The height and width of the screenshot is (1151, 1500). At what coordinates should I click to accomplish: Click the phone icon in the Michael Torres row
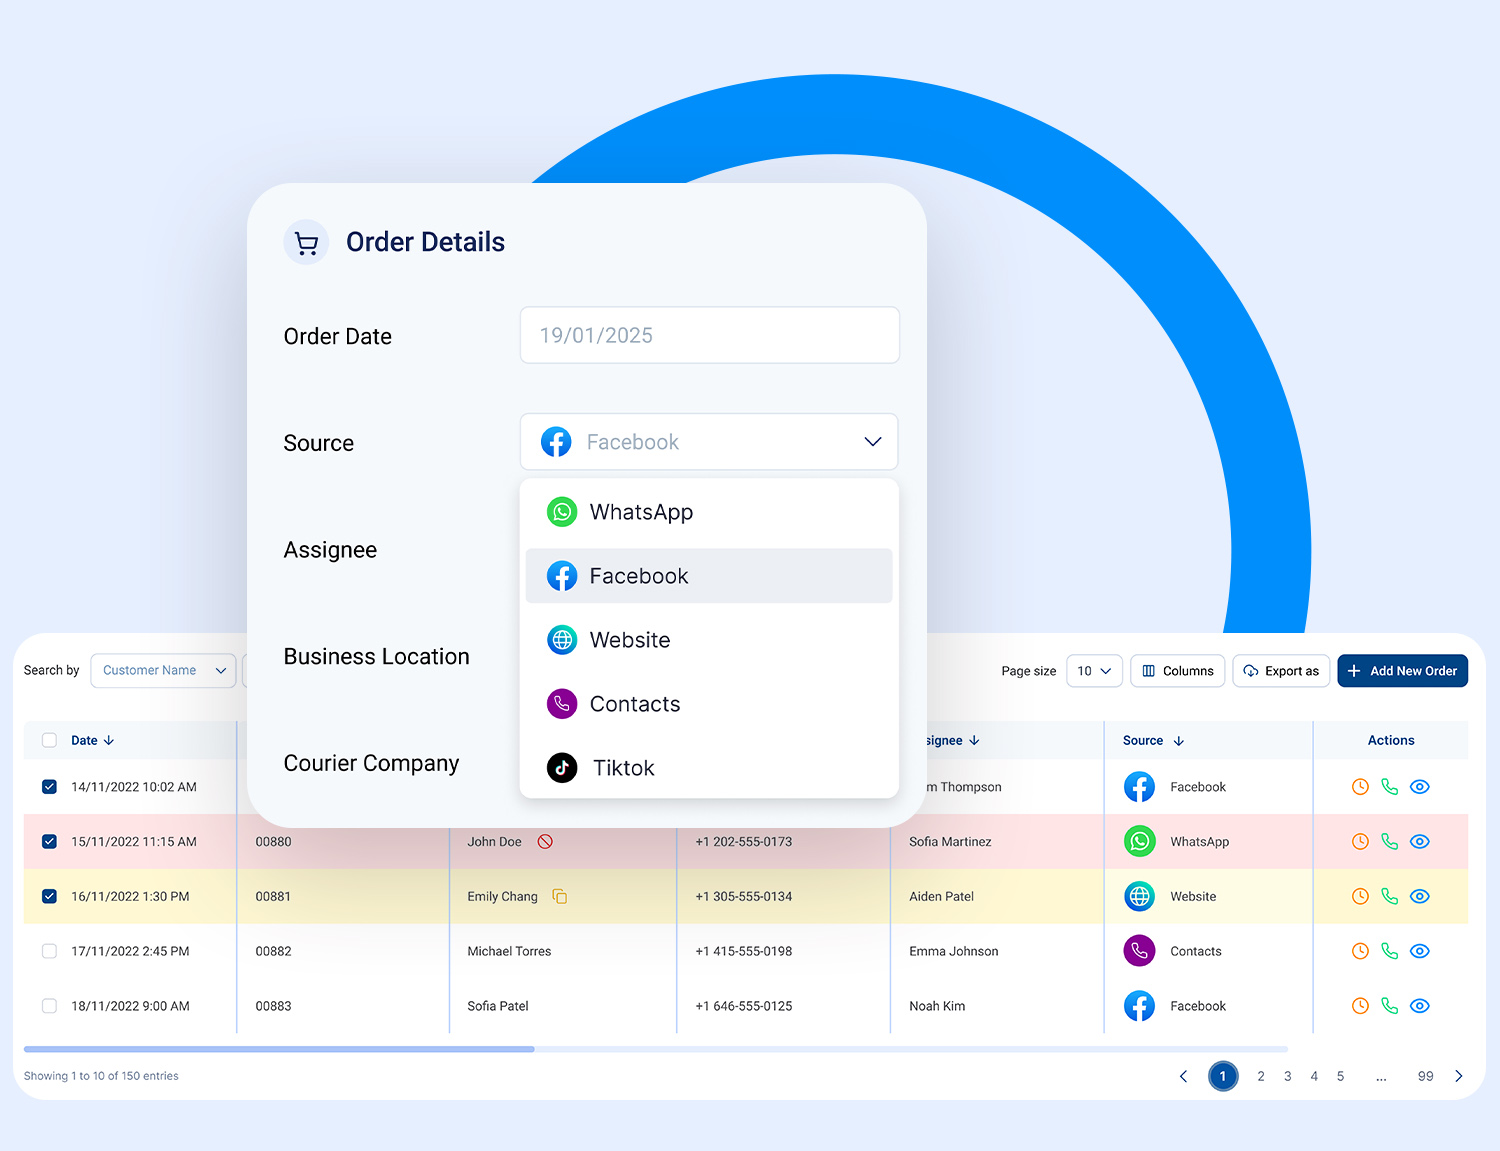(x=1389, y=951)
